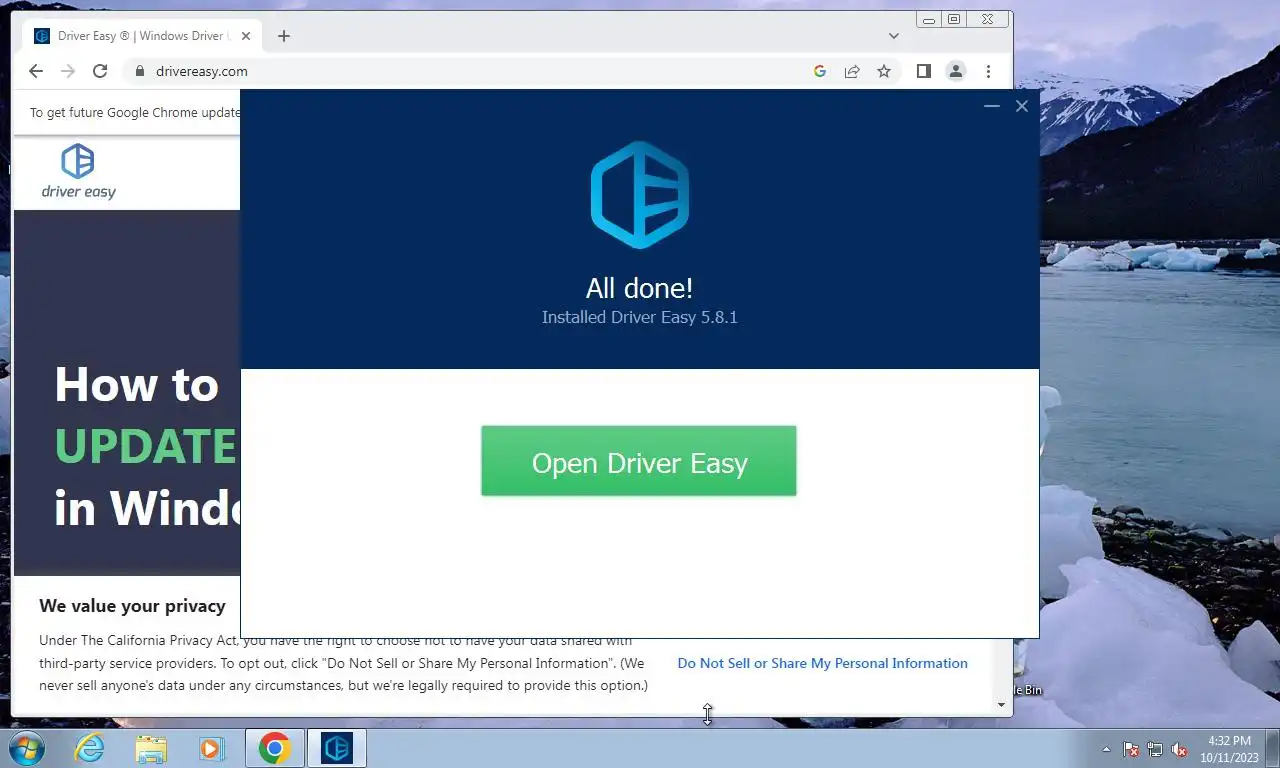
Task: Click the drivereasy.com address bar
Action: pyautogui.click(x=470, y=71)
